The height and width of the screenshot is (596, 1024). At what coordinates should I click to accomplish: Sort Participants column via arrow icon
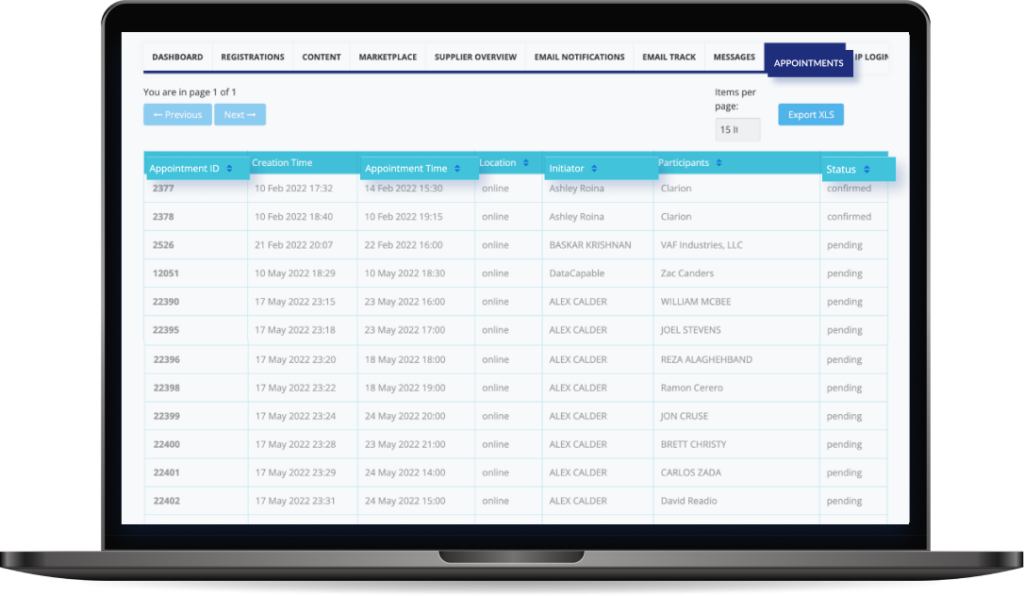(x=719, y=163)
